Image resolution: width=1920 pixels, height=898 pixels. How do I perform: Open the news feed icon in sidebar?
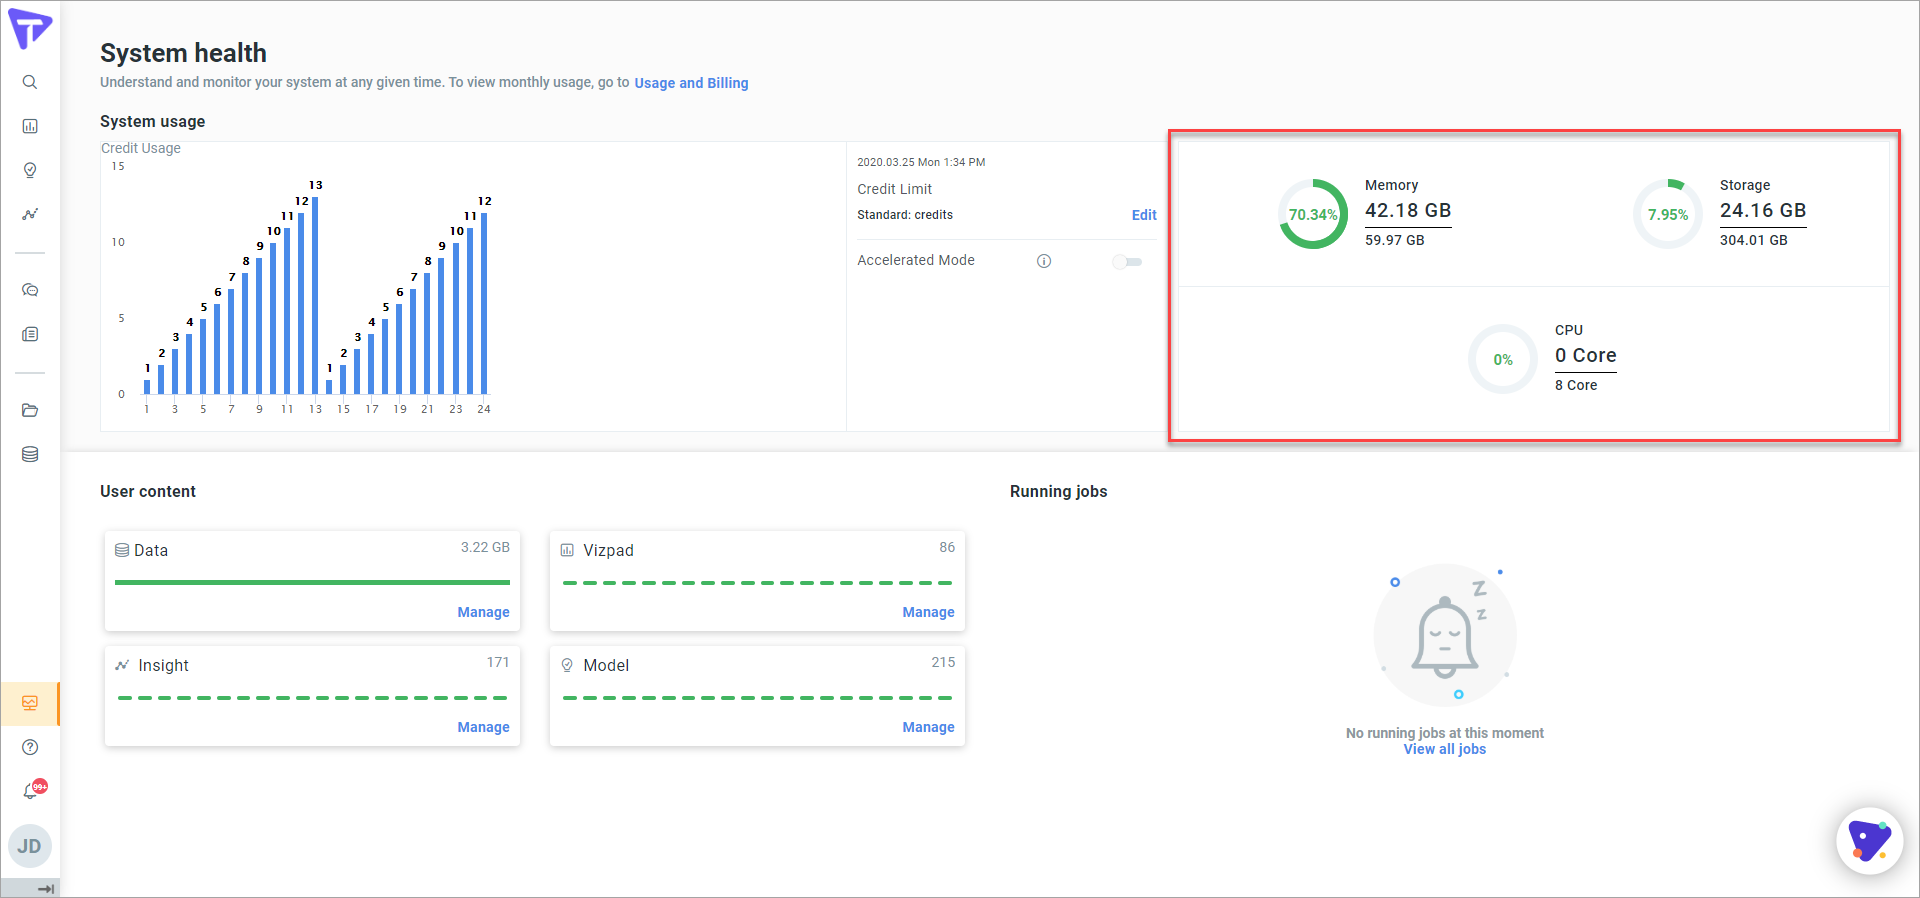pos(30,334)
